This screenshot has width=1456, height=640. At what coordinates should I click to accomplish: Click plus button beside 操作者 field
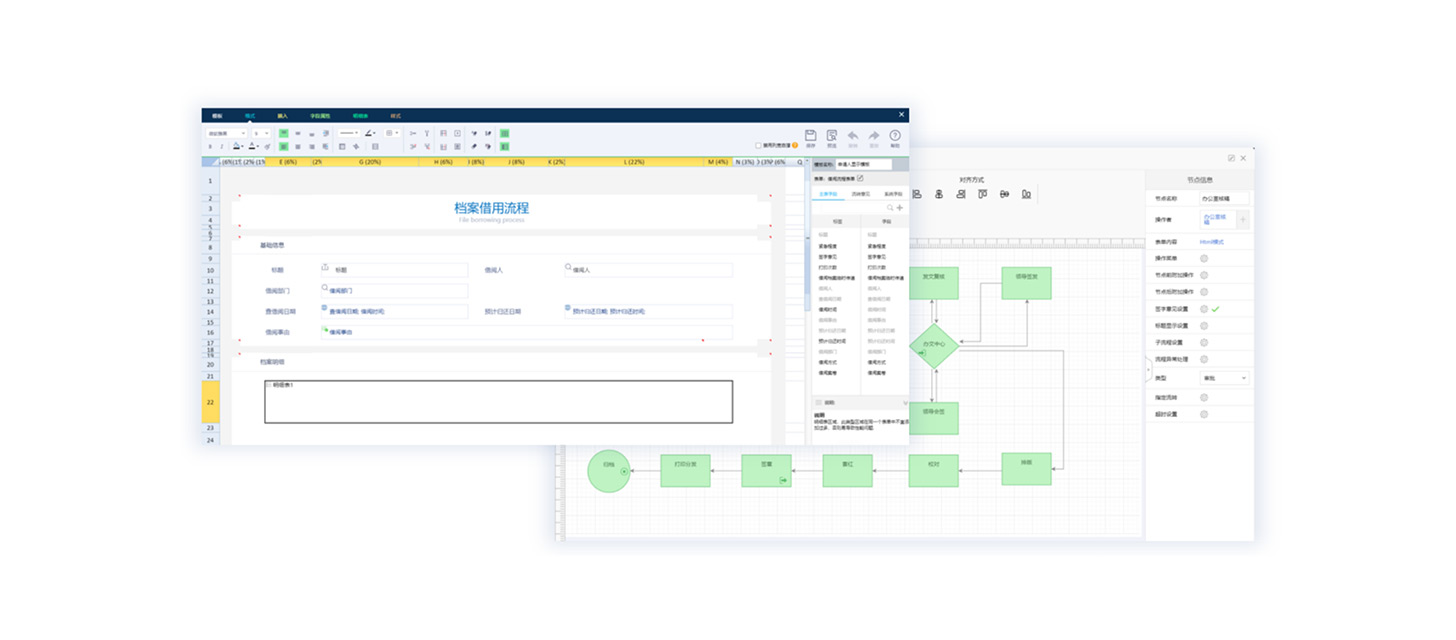tap(1243, 219)
